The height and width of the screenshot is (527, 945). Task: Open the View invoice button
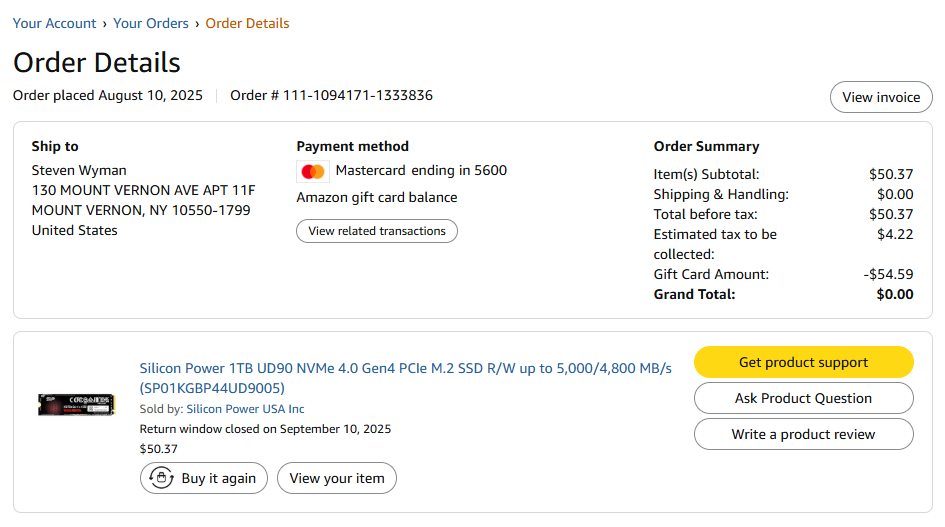coord(880,97)
